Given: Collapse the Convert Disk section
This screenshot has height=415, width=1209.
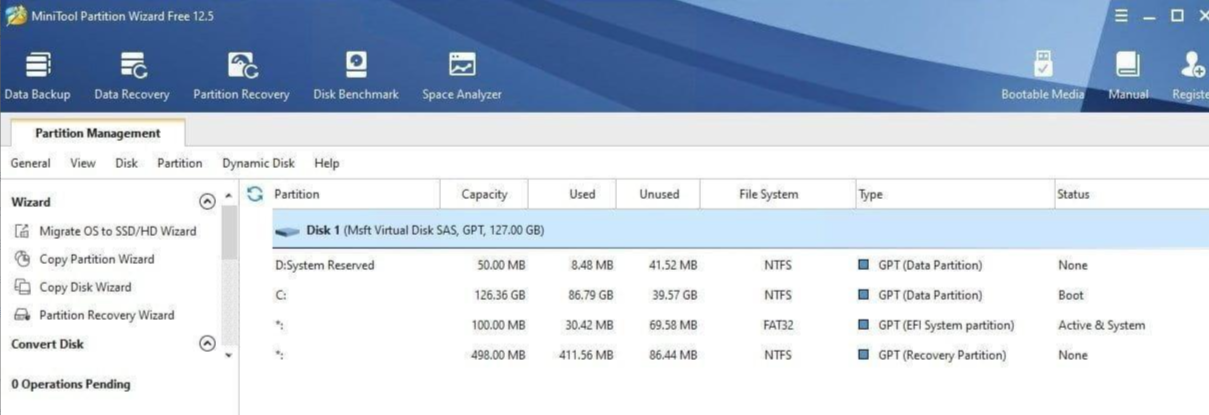Looking at the screenshot, I should [x=207, y=344].
